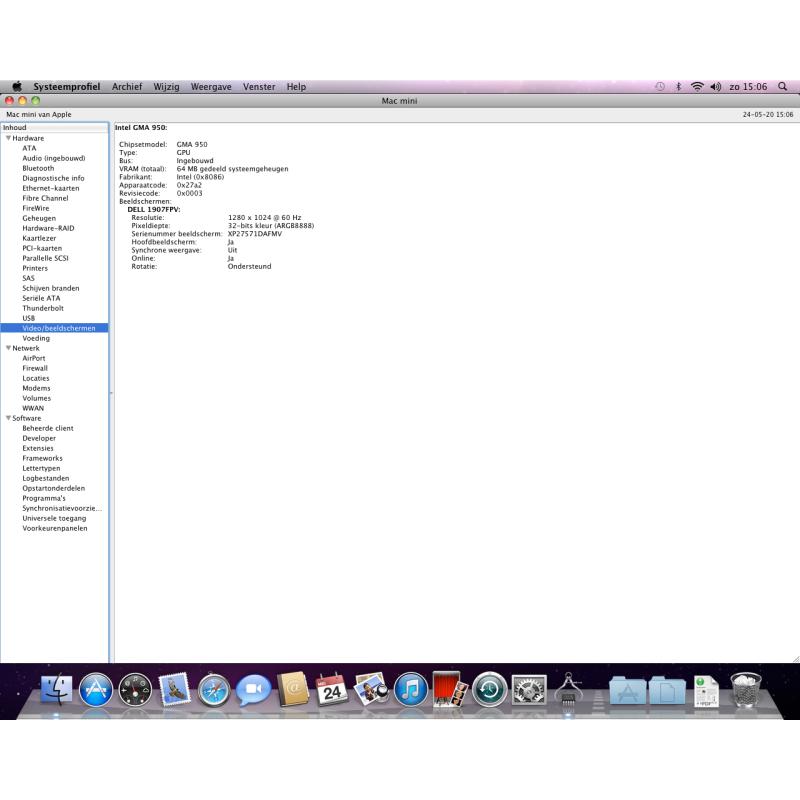
Task: Select Geheugen in sidebar
Action: pos(39,218)
